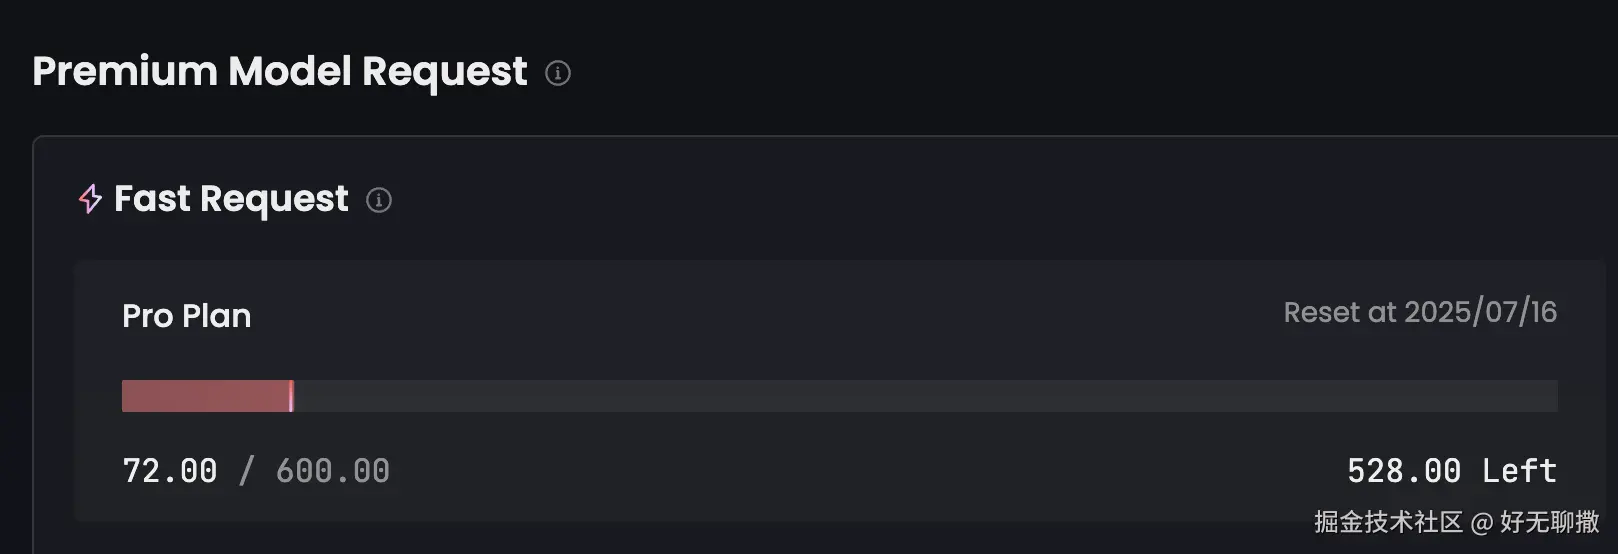Click the @ symbol in the watermark

[x=1481, y=522]
